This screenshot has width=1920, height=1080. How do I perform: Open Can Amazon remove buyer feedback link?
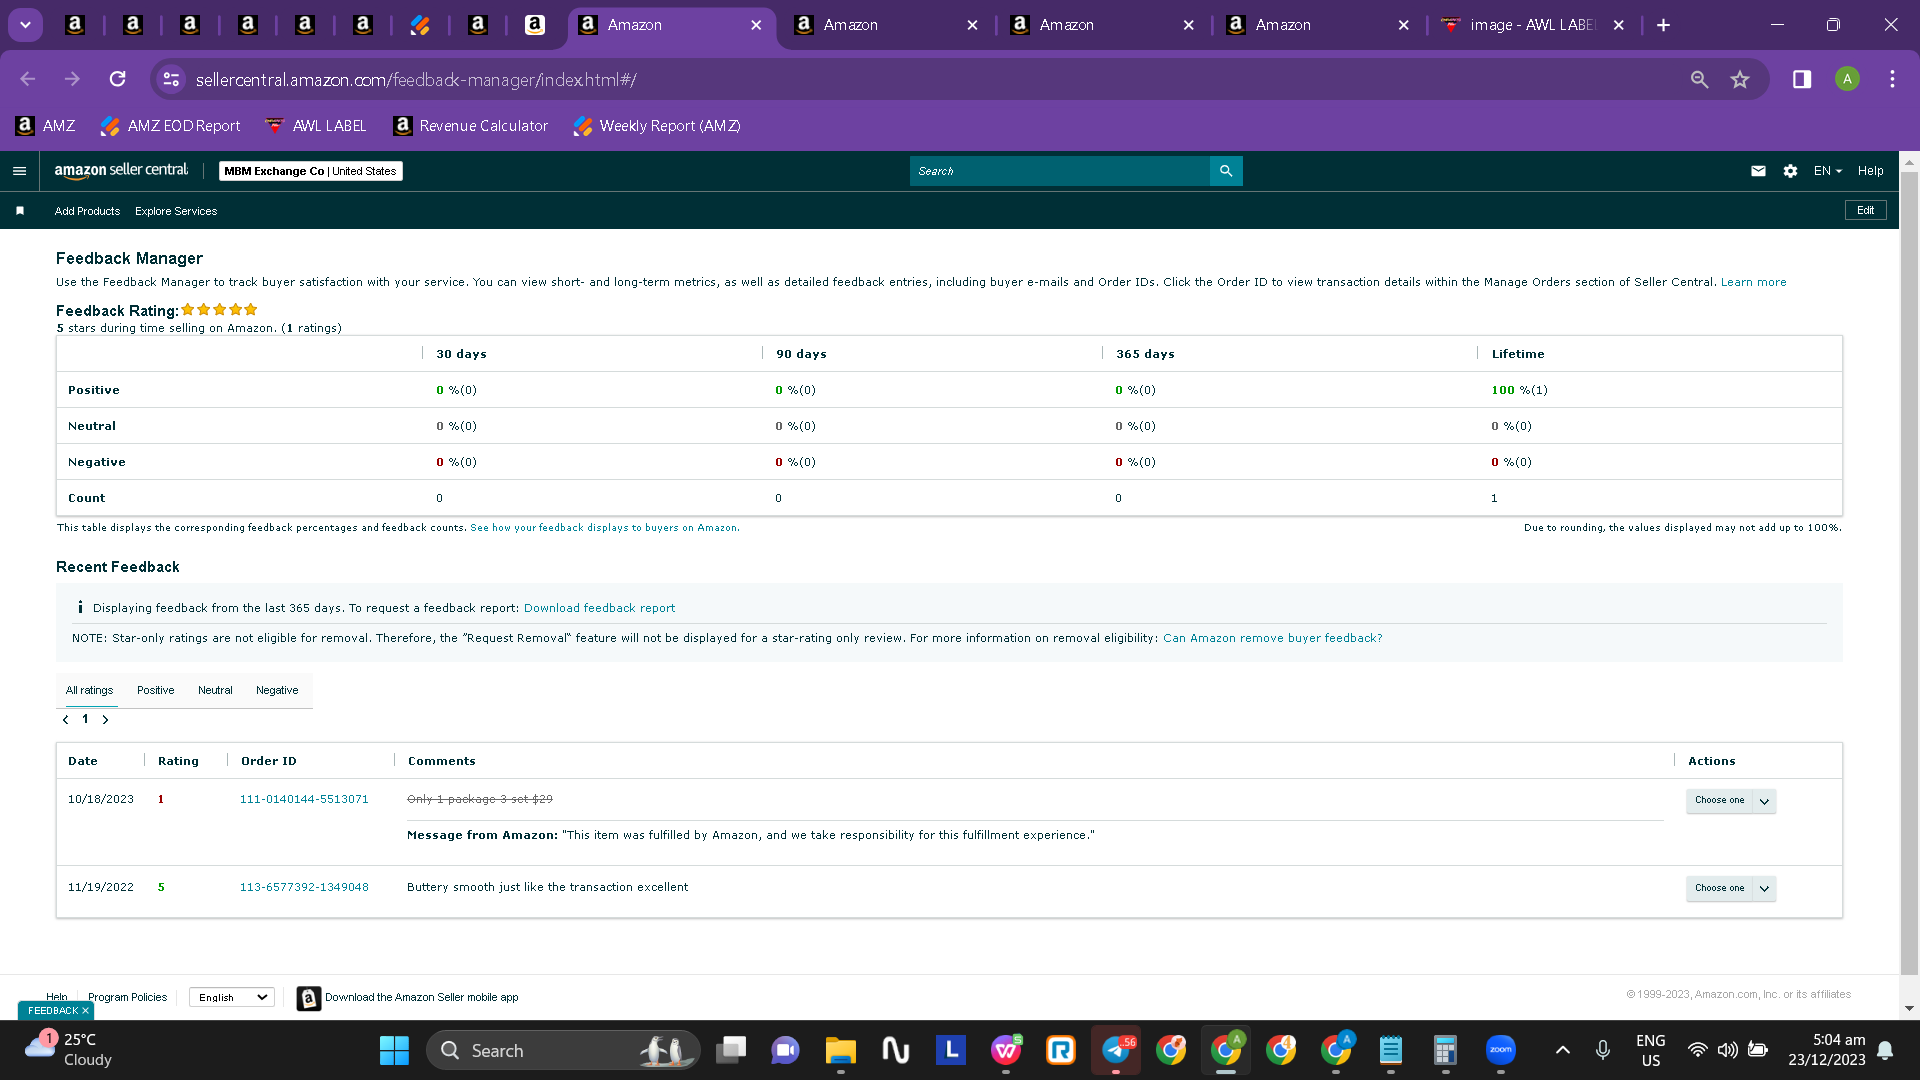tap(1272, 638)
